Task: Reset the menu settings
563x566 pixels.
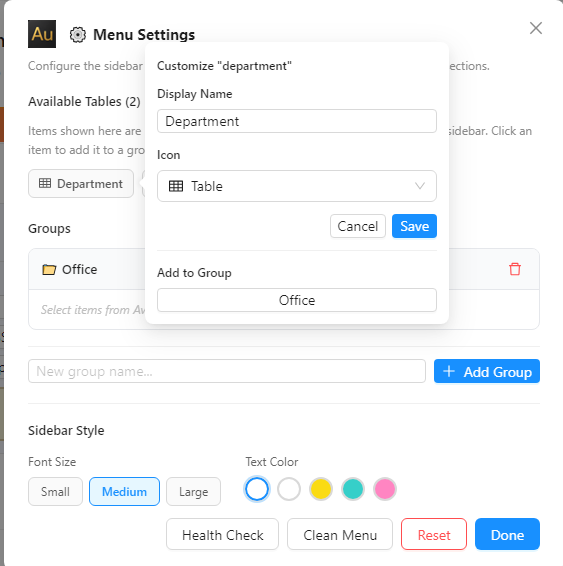Action: coord(434,534)
